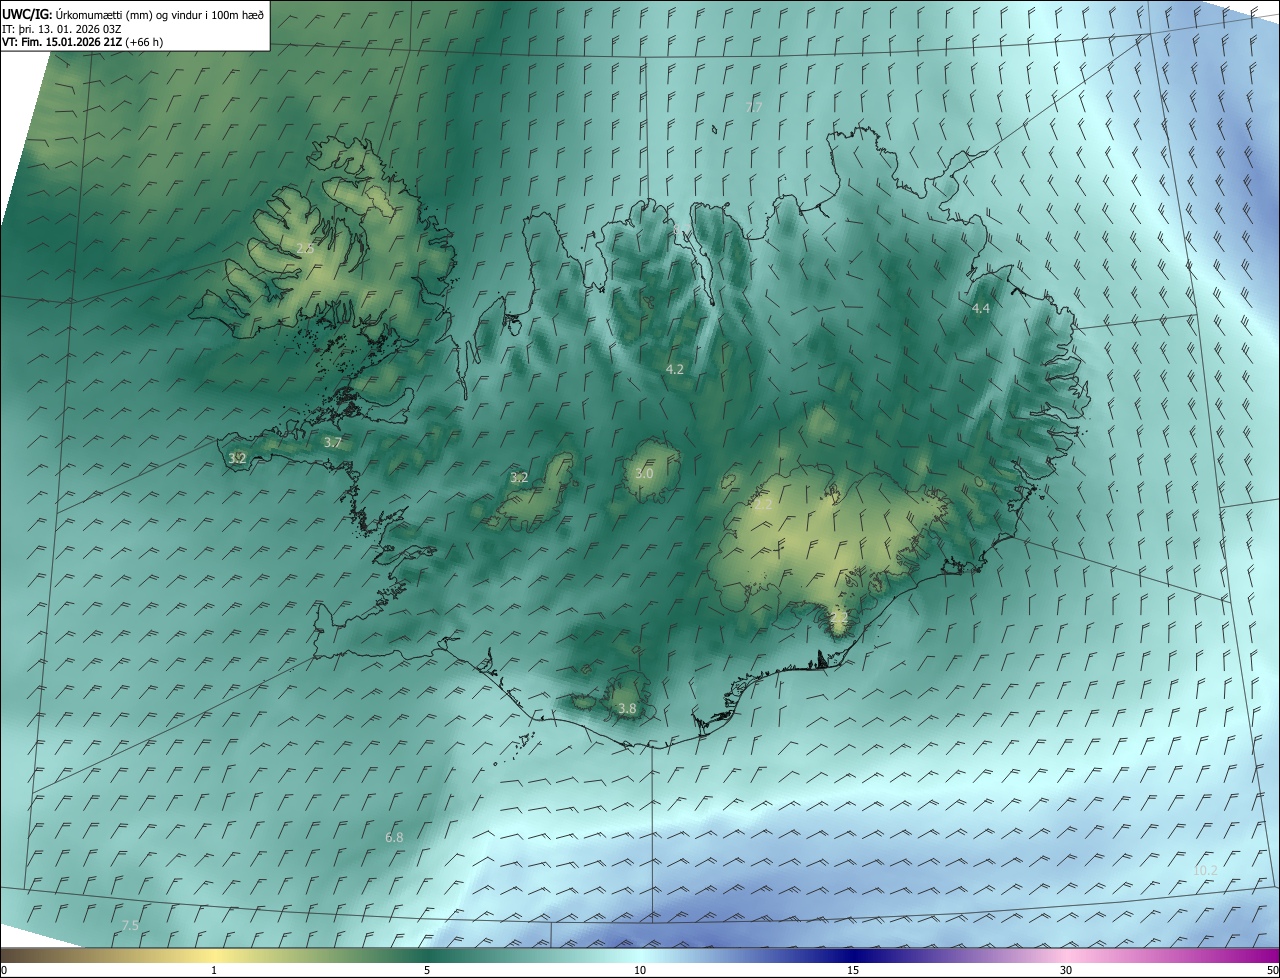Click the color scale tick label 10
Viewport: 1280px width, 978px height.
[640, 970]
